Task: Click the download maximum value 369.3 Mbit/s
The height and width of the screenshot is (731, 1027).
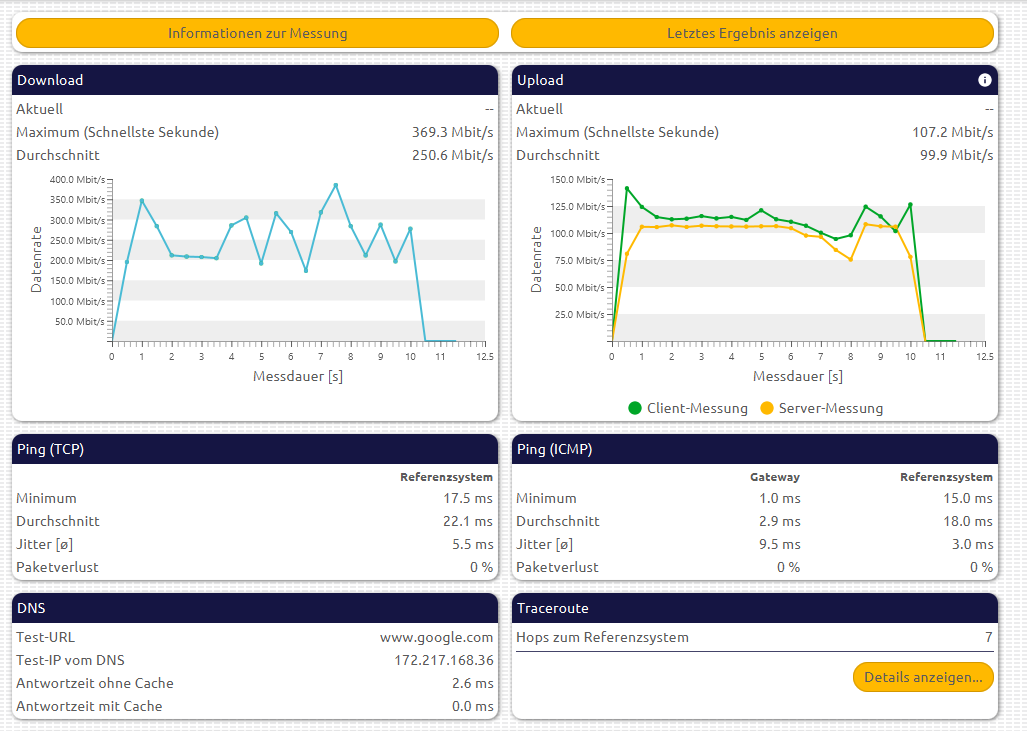Action: coord(452,132)
